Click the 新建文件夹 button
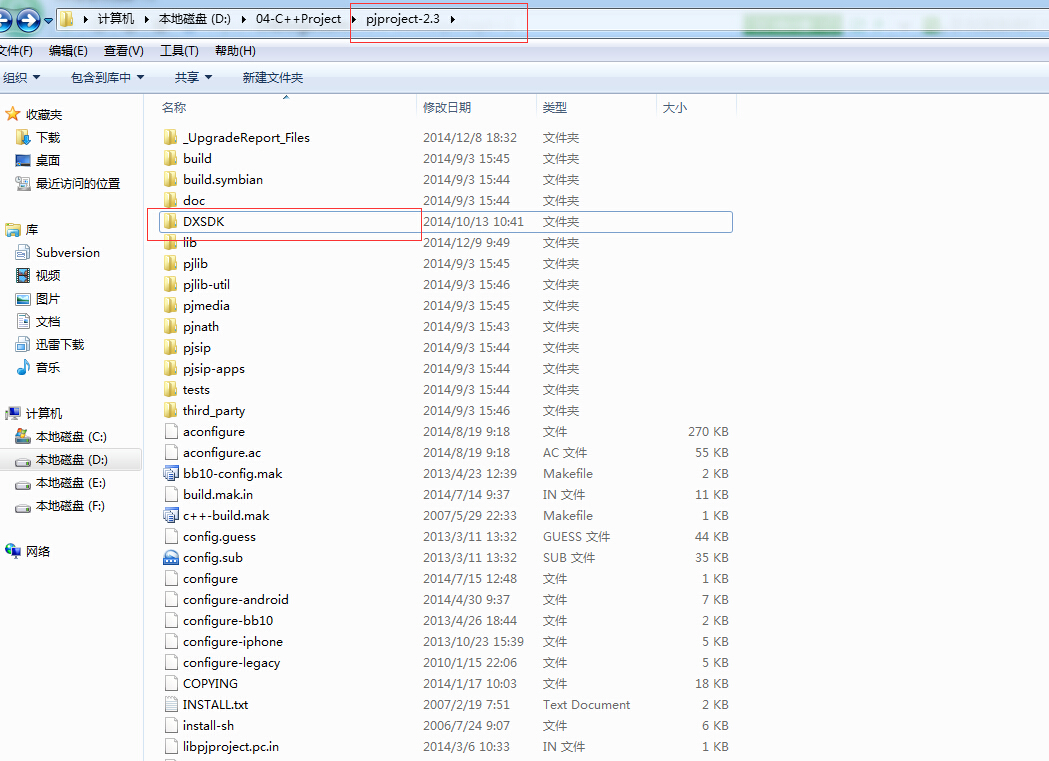 [x=273, y=78]
